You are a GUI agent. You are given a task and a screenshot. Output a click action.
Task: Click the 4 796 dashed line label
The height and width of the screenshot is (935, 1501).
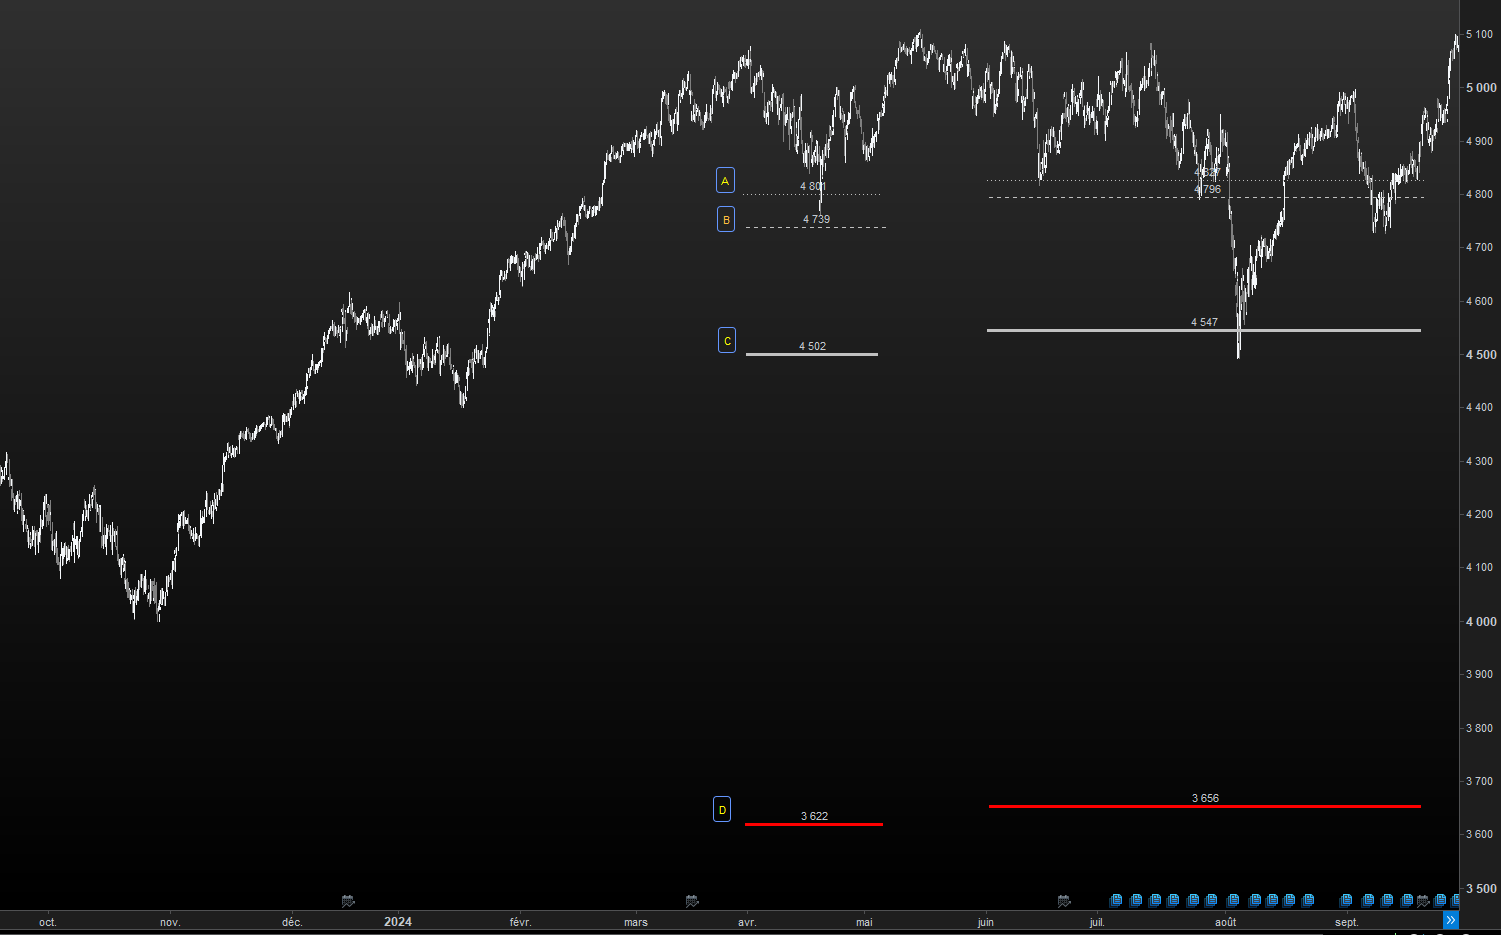(x=1207, y=189)
